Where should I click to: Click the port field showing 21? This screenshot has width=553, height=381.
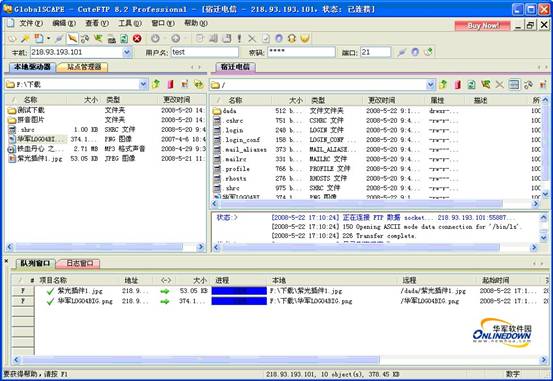tap(375, 52)
